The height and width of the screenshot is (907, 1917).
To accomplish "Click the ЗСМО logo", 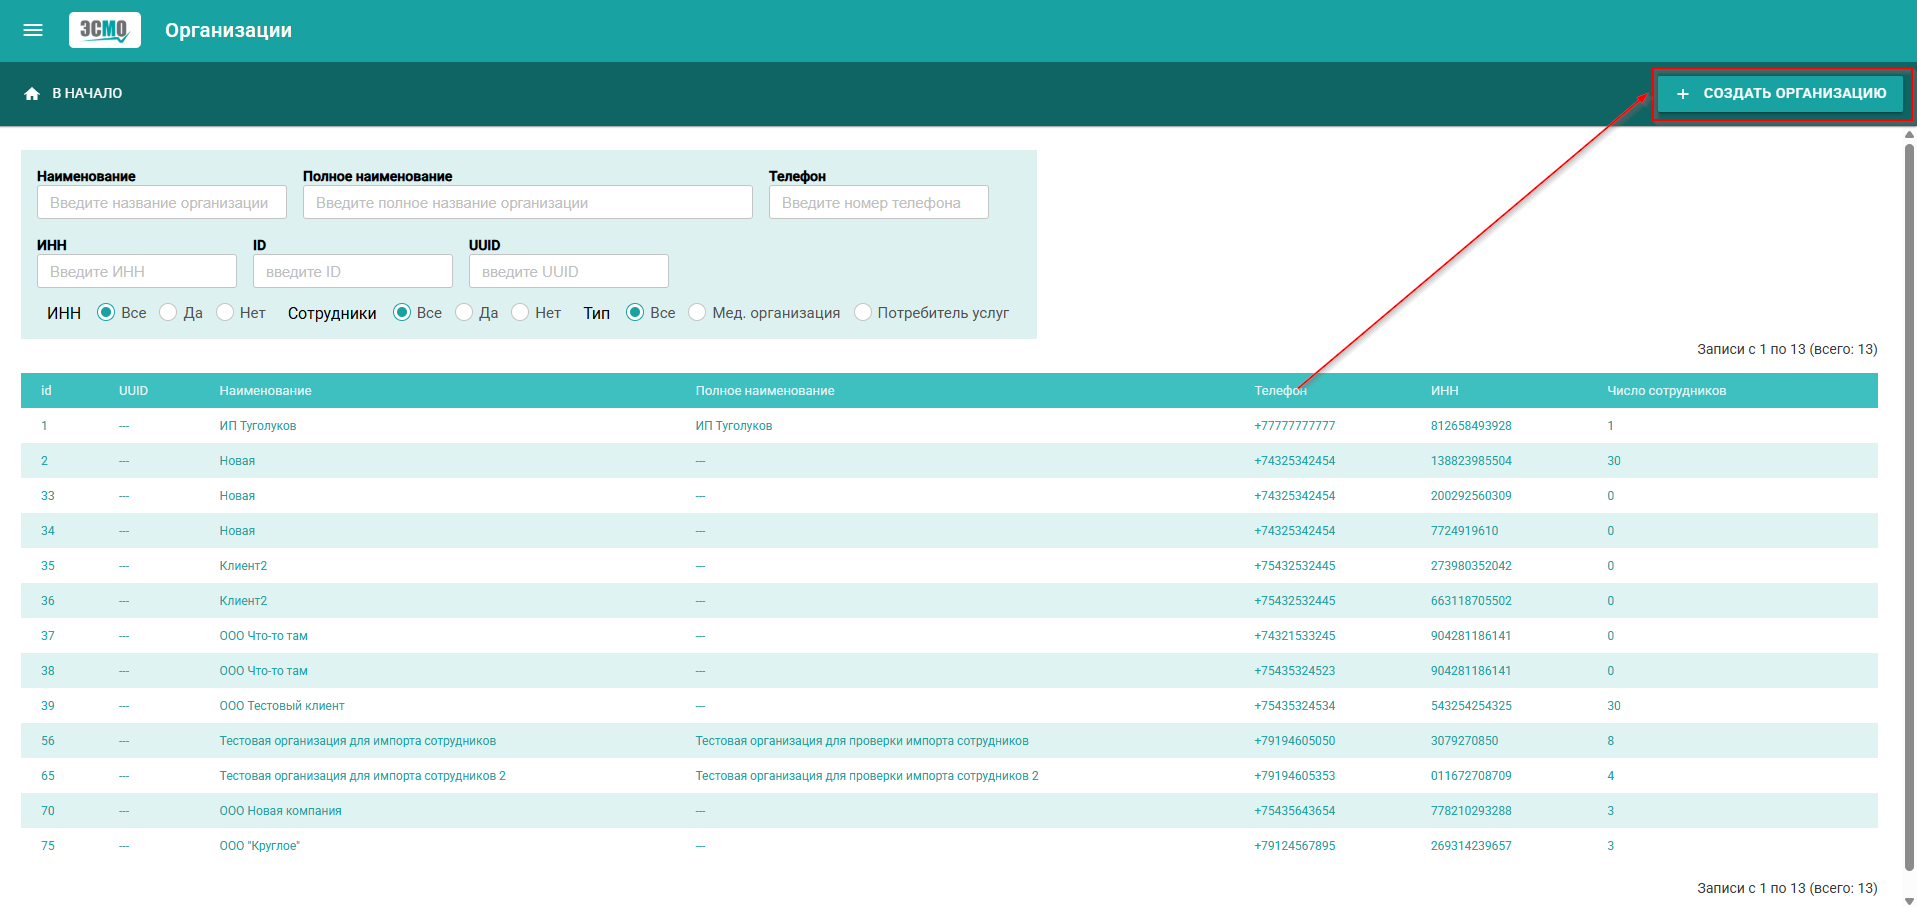I will (x=105, y=30).
